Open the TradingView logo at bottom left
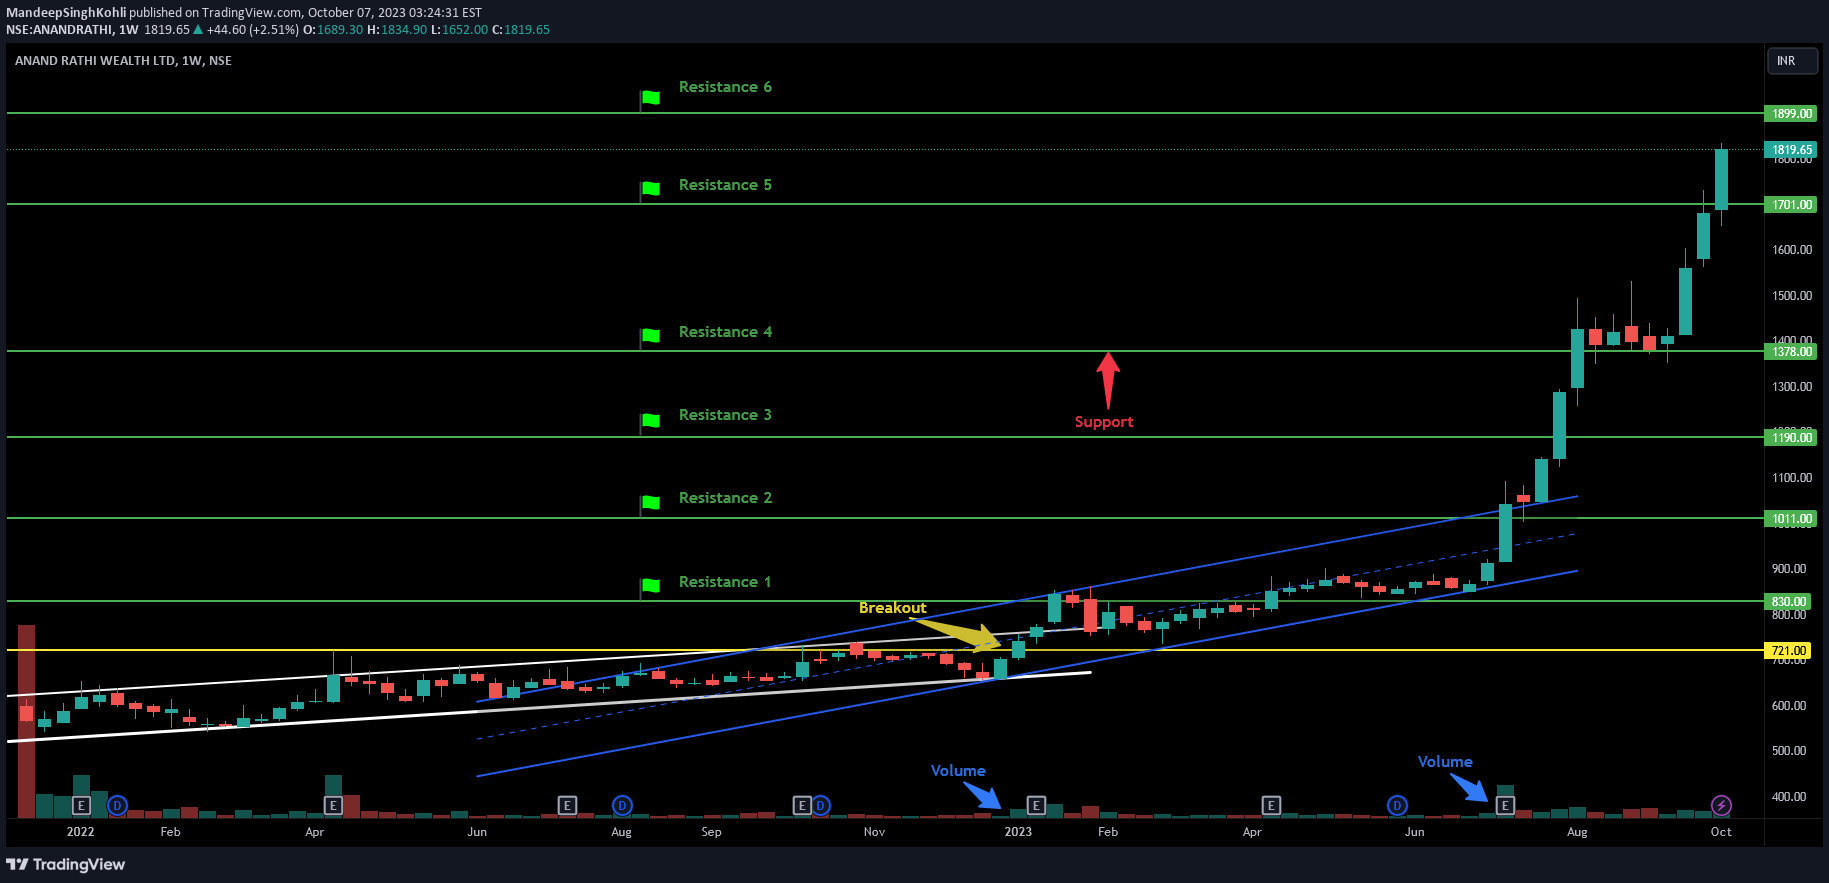Image resolution: width=1829 pixels, height=883 pixels. point(66,864)
